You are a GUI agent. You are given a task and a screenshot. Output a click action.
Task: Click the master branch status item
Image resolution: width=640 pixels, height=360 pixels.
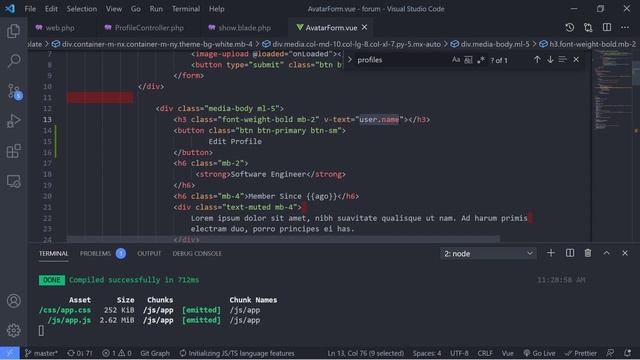tap(41, 353)
